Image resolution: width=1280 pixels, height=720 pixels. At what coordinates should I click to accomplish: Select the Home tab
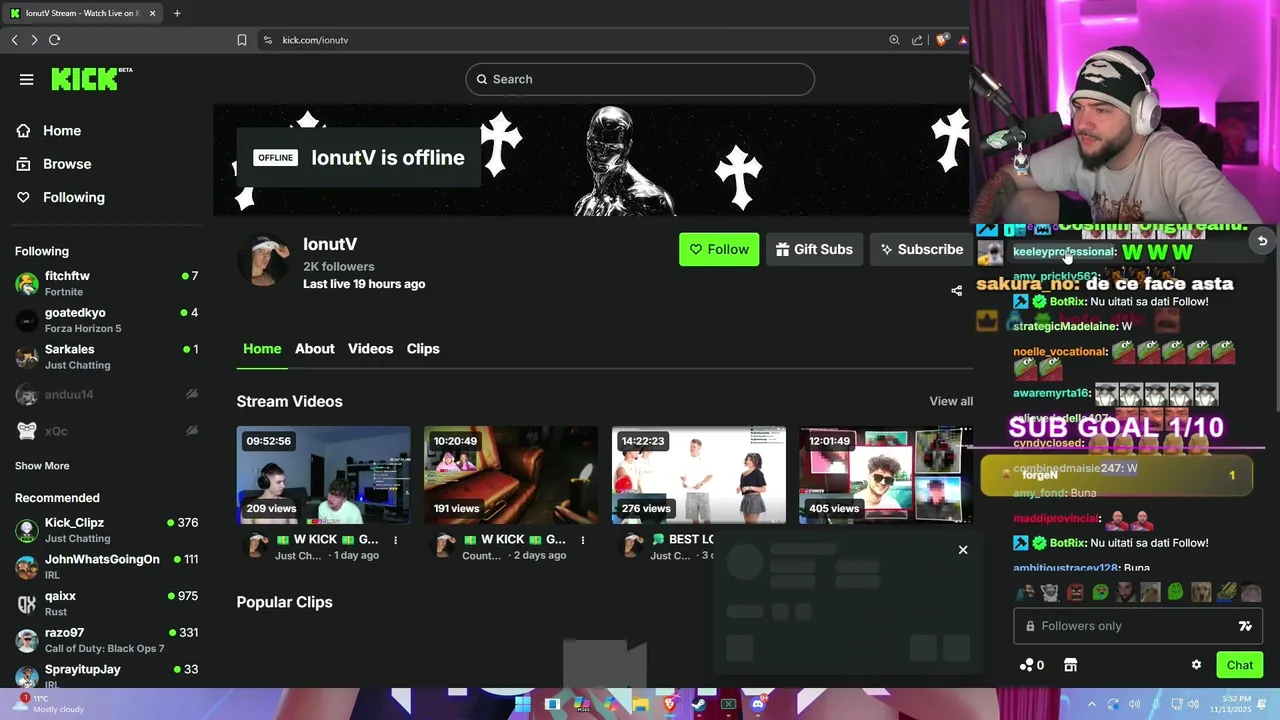click(262, 349)
